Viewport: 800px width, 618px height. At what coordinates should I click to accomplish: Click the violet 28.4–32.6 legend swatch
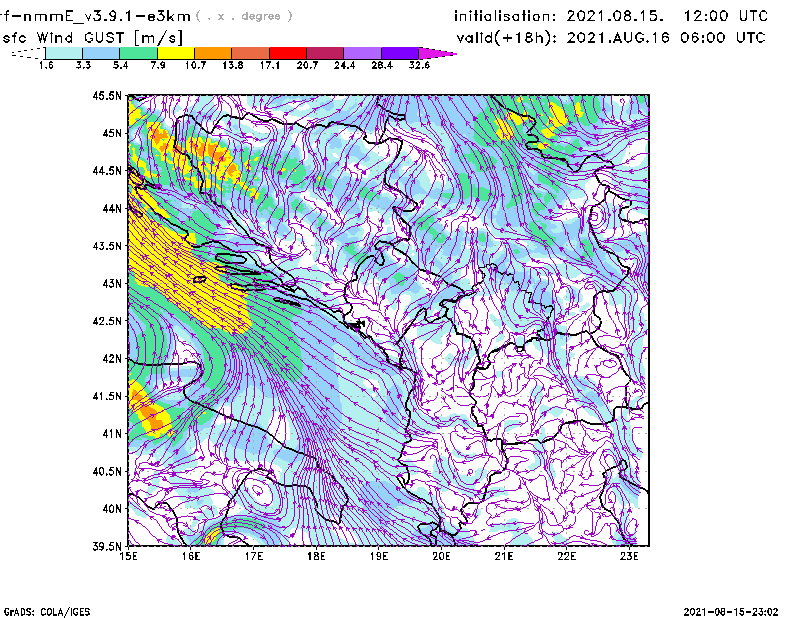click(400, 53)
